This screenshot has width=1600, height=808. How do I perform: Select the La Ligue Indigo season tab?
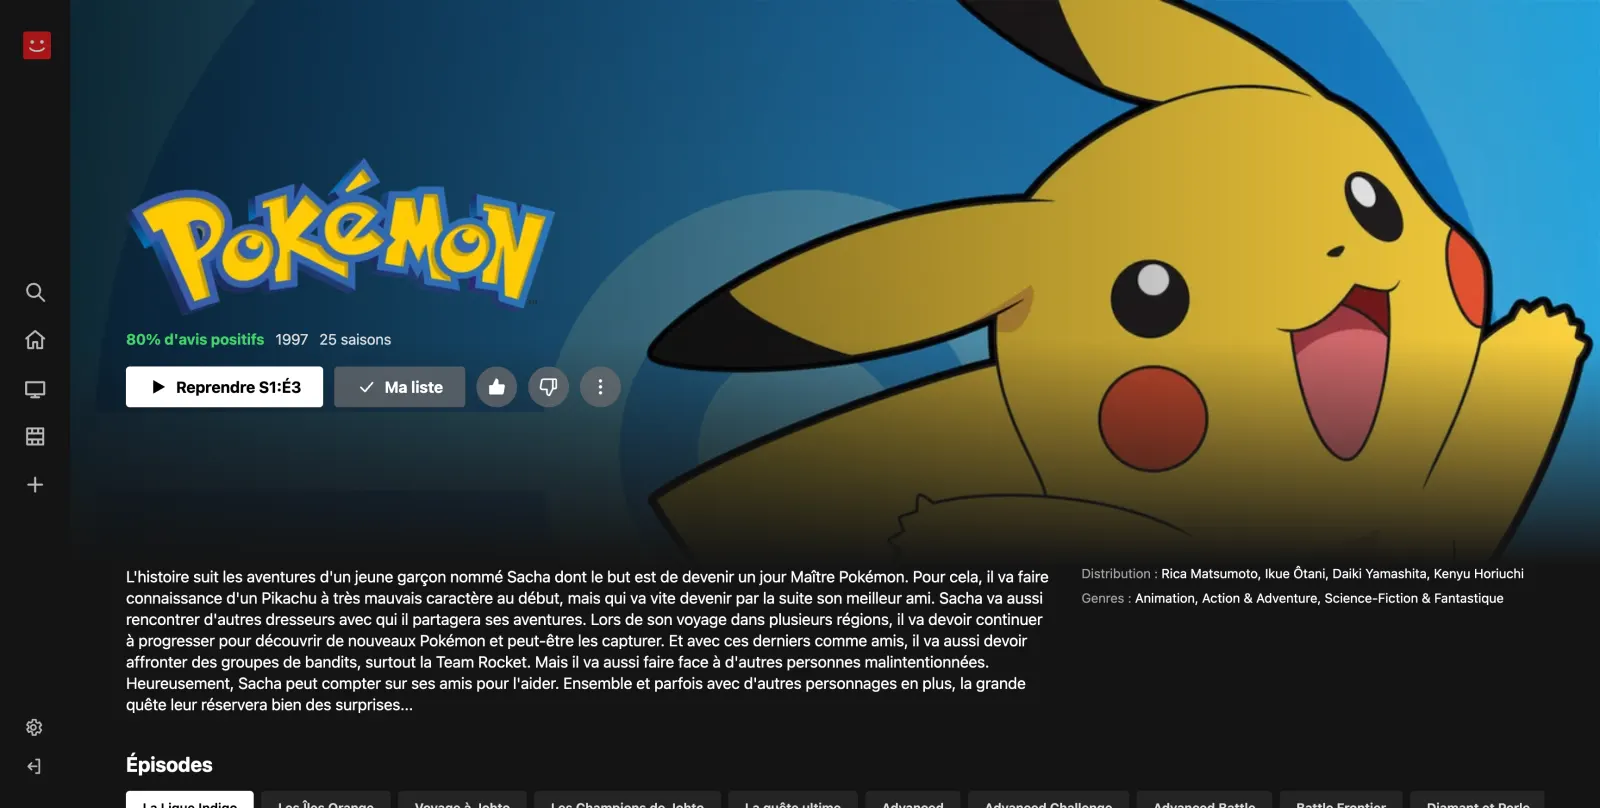tap(190, 800)
